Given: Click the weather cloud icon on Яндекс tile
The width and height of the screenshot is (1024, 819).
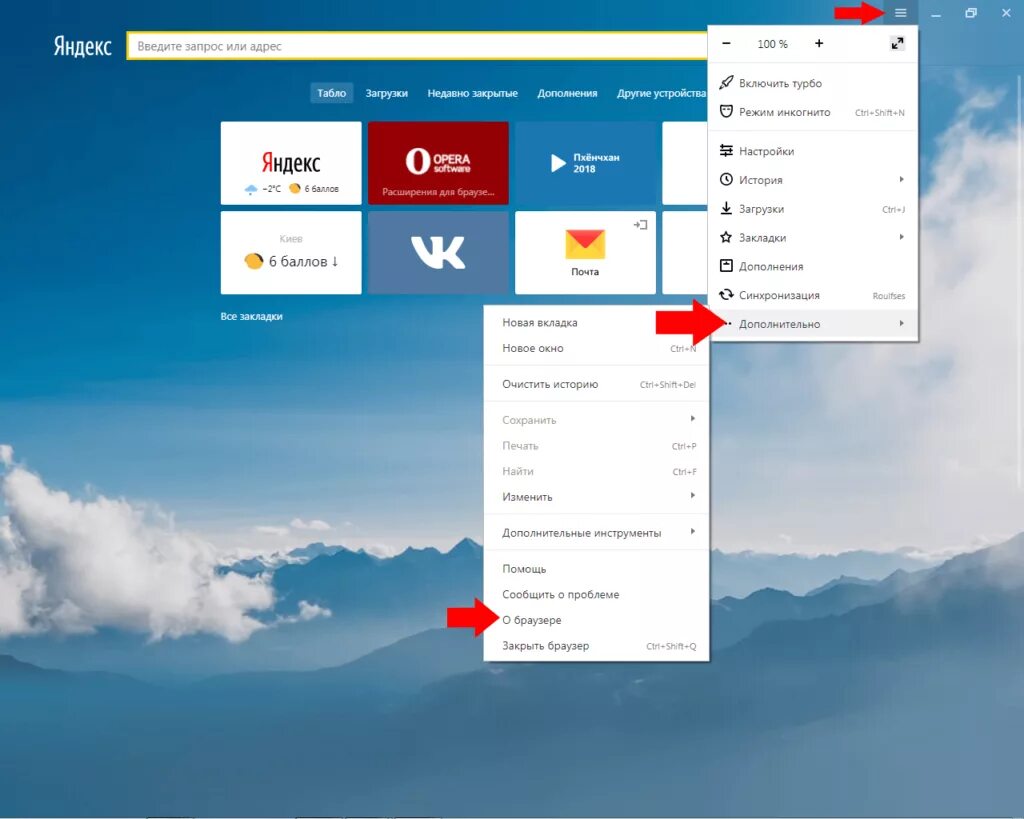Looking at the screenshot, I should click(x=251, y=189).
